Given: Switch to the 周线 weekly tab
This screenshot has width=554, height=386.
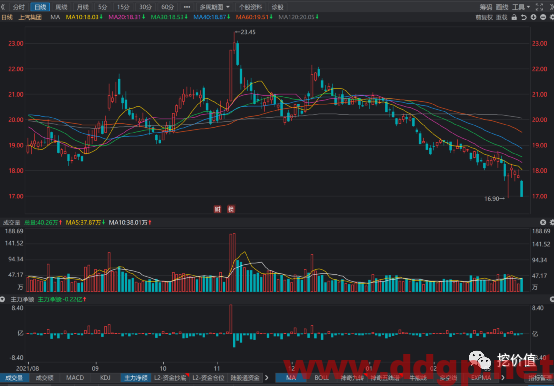Looking at the screenshot, I should point(61,7).
